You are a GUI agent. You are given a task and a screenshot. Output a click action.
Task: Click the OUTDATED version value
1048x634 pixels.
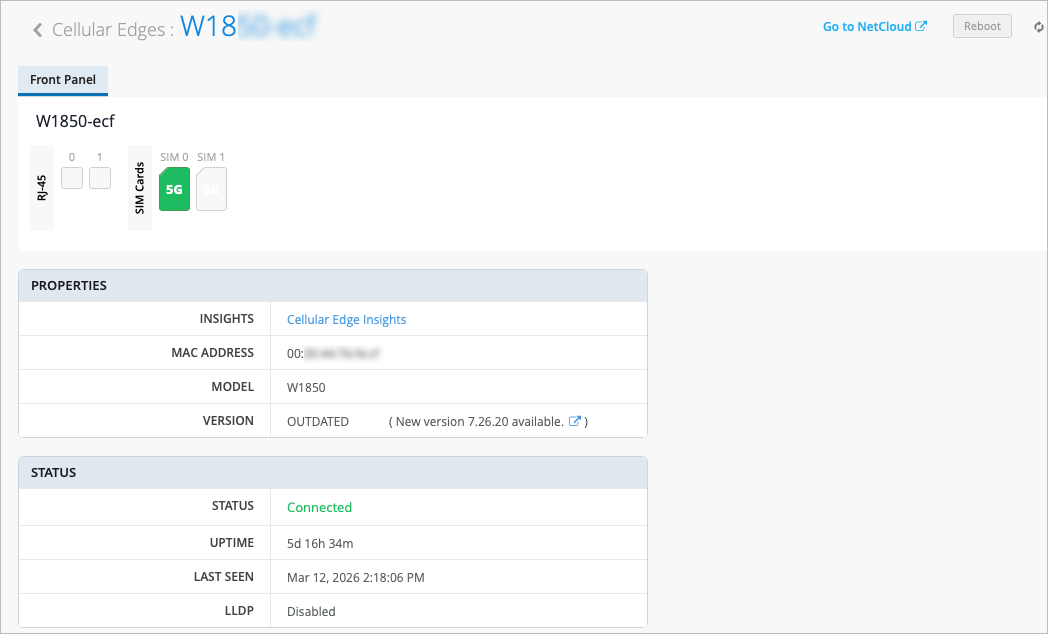pyautogui.click(x=317, y=422)
